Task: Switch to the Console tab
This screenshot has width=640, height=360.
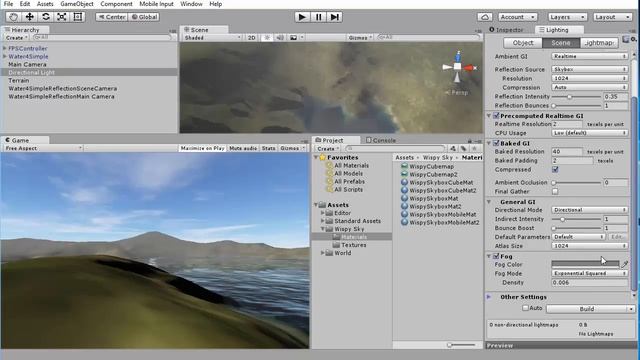Action: coord(381,140)
